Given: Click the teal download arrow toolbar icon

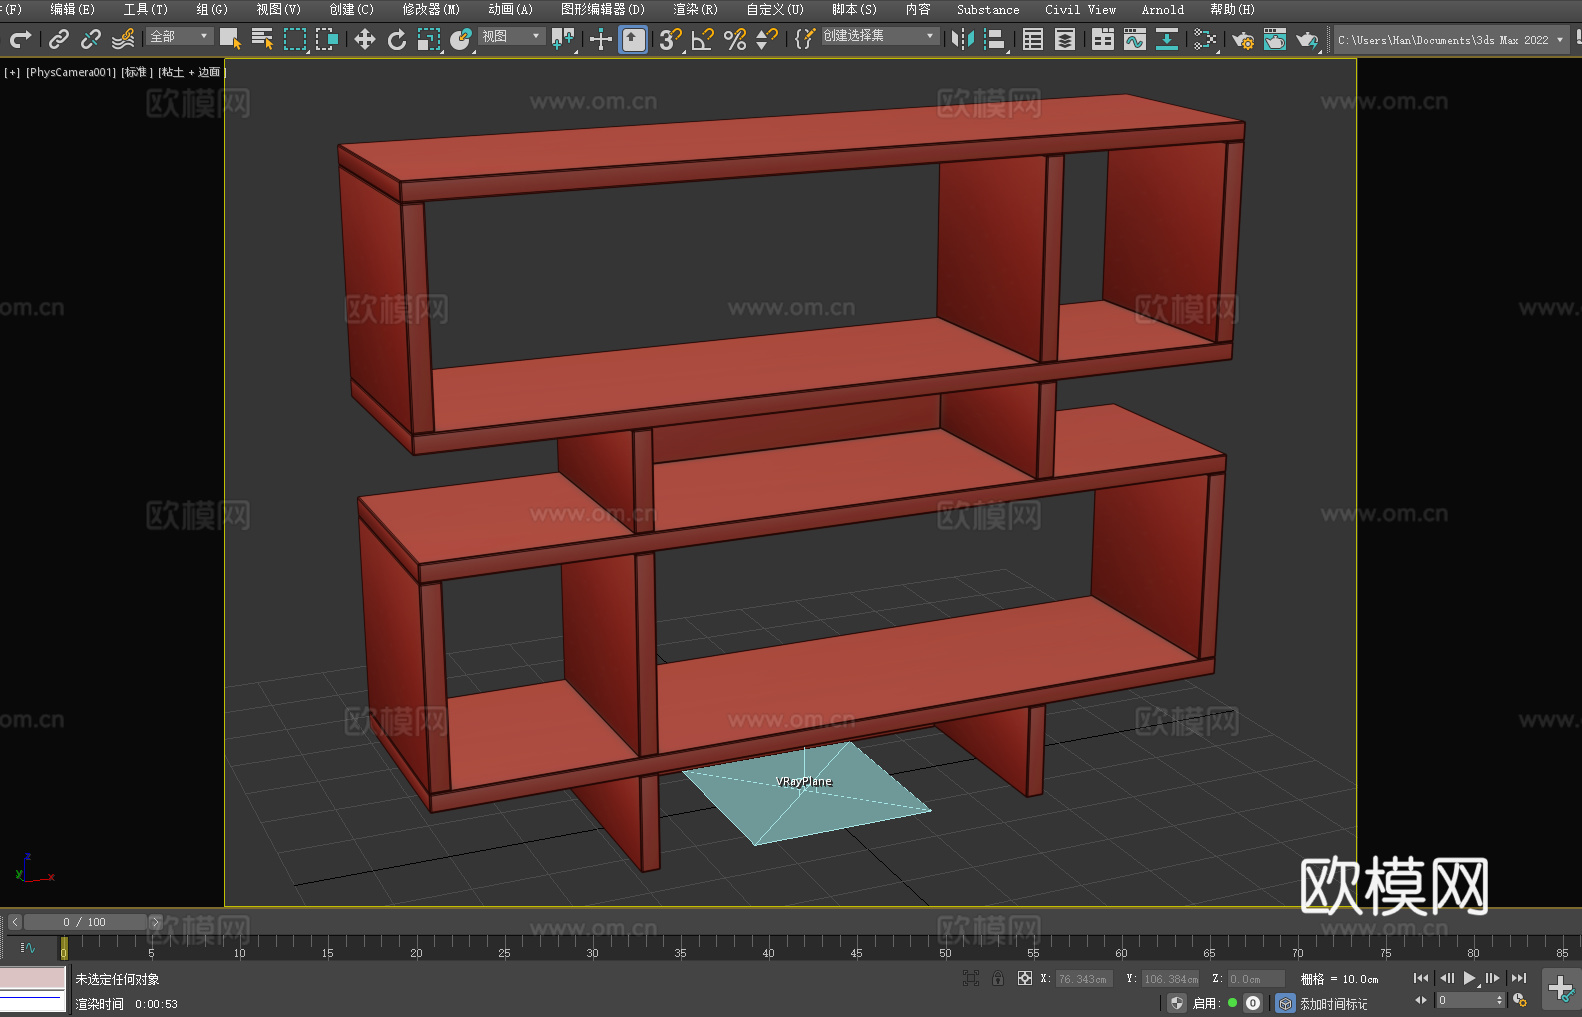Looking at the screenshot, I should coord(1167,39).
